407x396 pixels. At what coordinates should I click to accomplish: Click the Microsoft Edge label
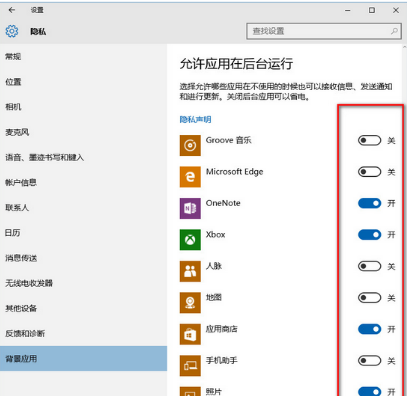tap(234, 172)
